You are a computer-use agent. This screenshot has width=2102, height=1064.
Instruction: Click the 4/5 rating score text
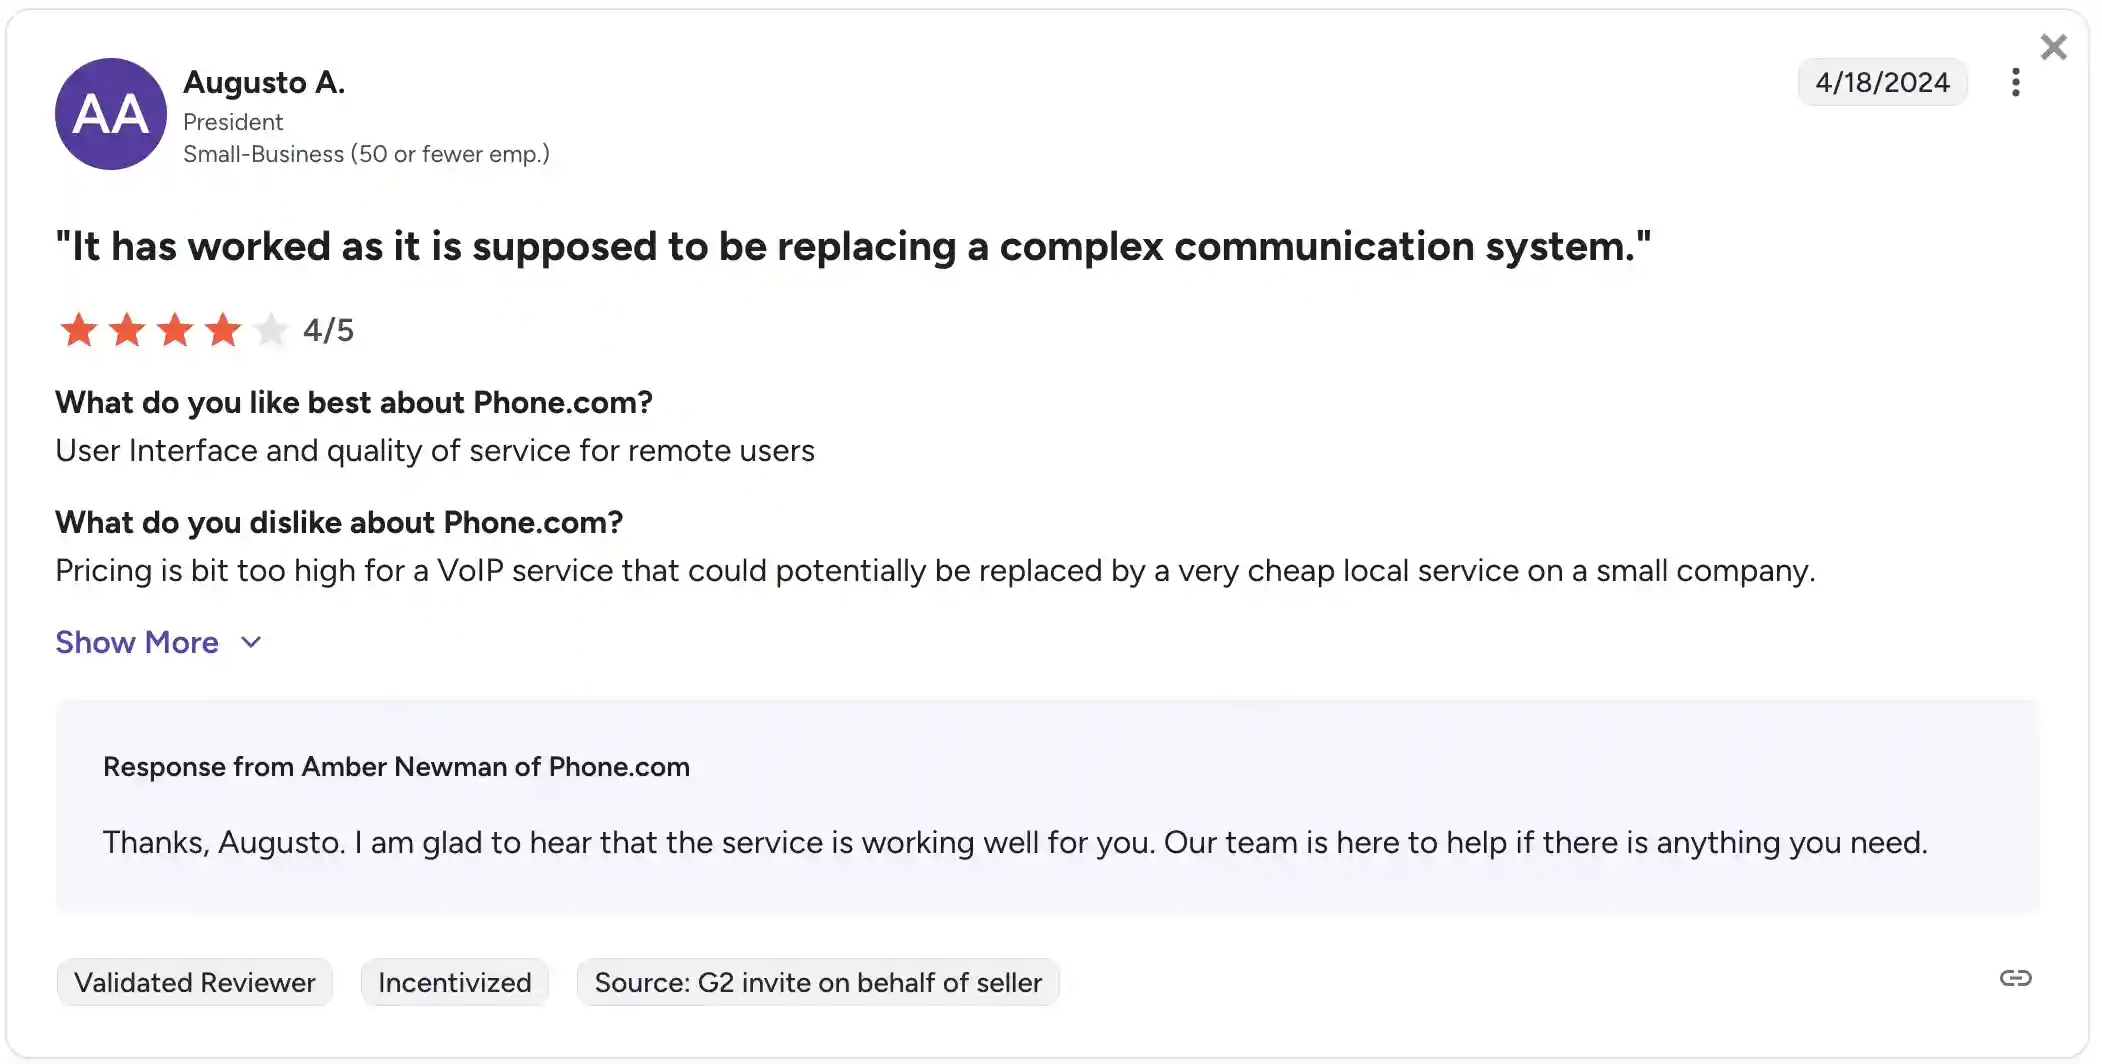click(x=329, y=330)
